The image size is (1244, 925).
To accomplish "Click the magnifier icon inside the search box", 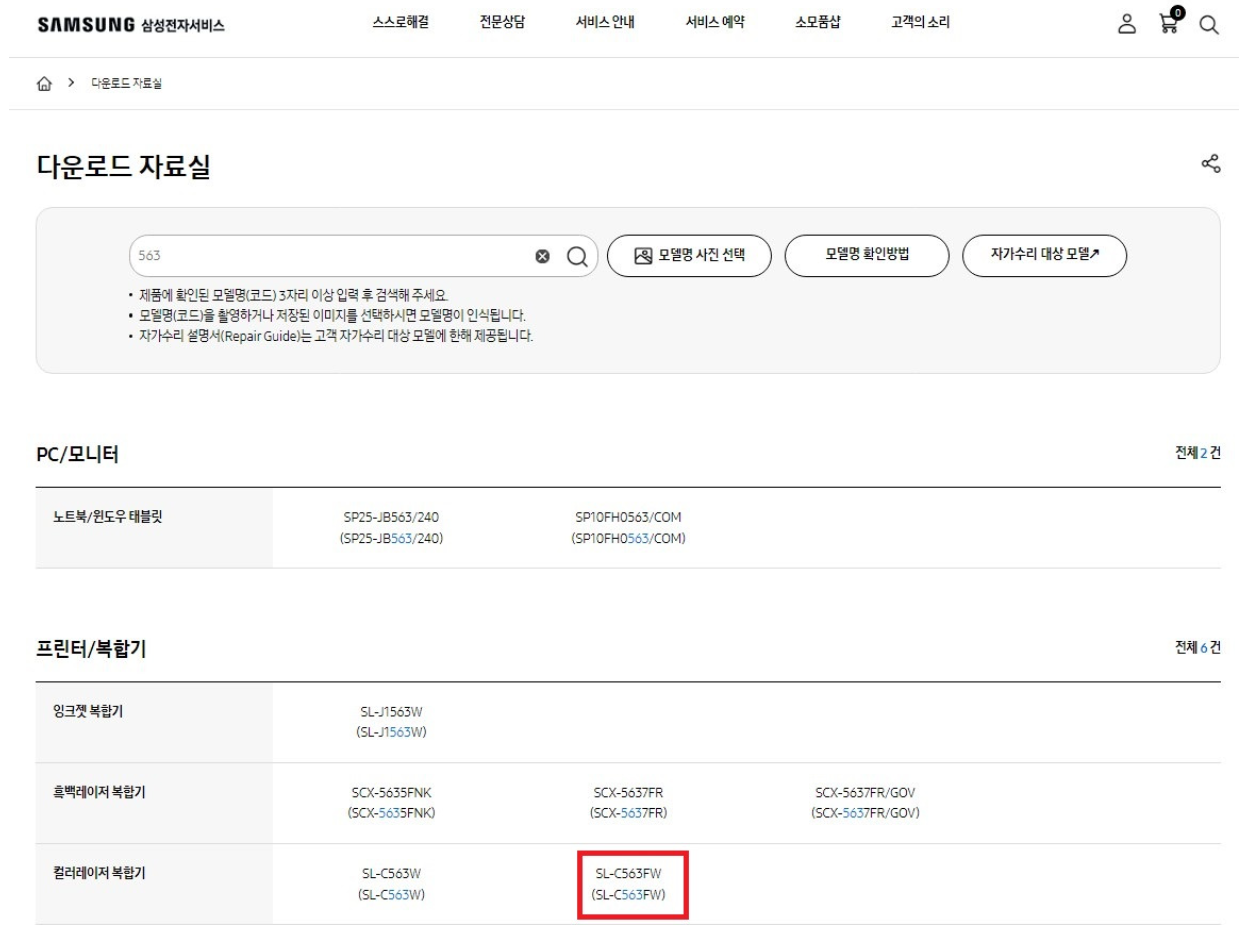I will [575, 256].
